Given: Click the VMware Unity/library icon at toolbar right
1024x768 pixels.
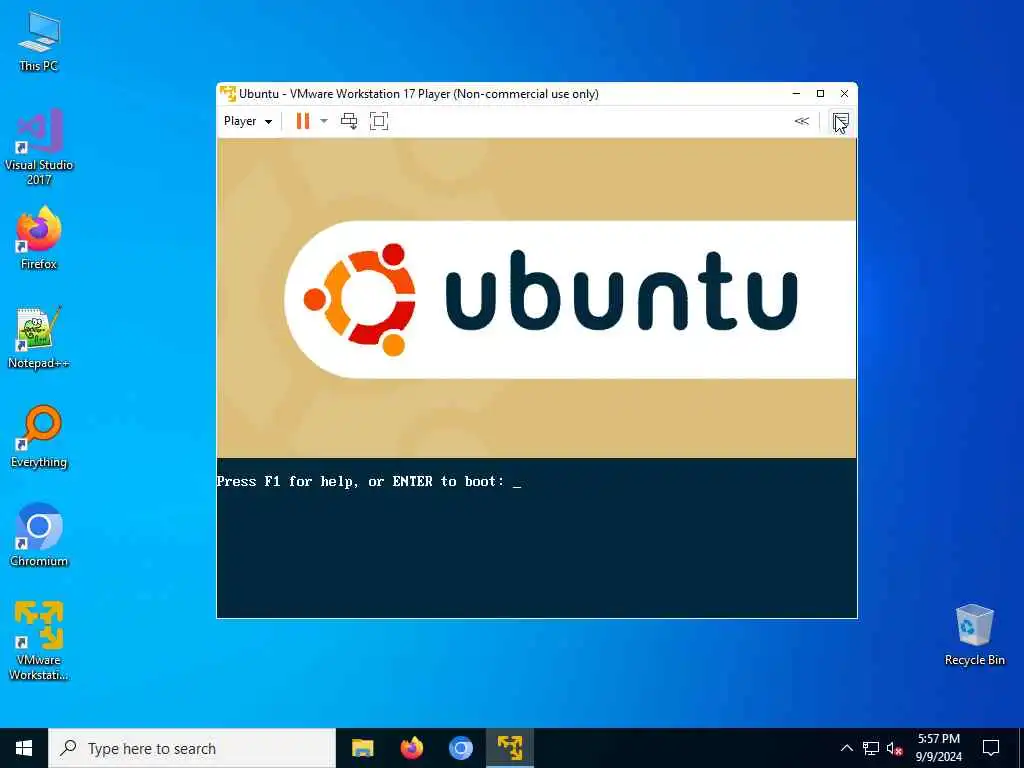Looking at the screenshot, I should (x=840, y=121).
